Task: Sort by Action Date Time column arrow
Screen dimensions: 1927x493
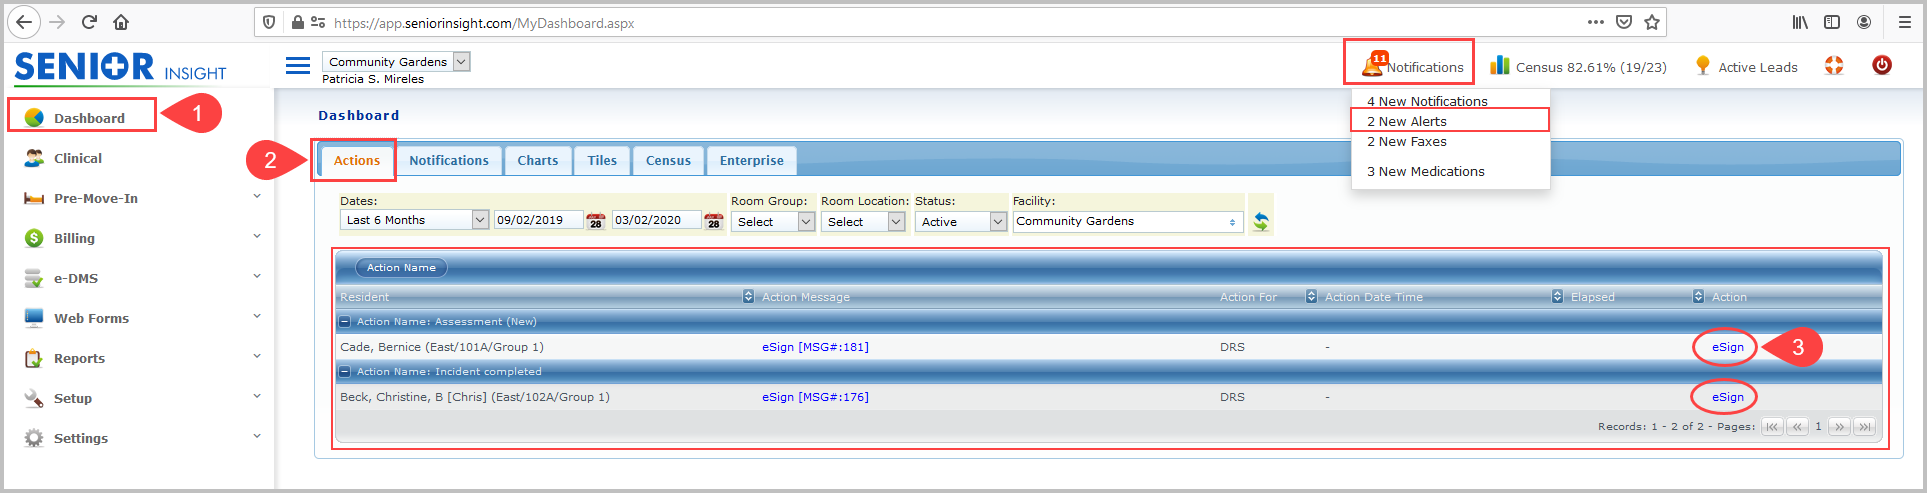Action: click(1558, 297)
